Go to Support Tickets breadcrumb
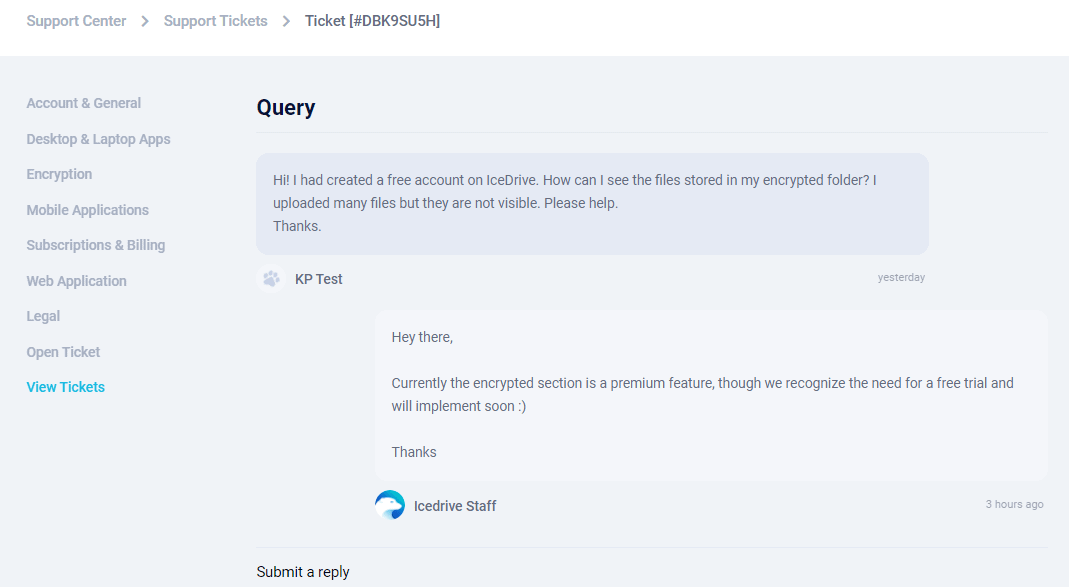The image size is (1069, 587). pos(215,21)
